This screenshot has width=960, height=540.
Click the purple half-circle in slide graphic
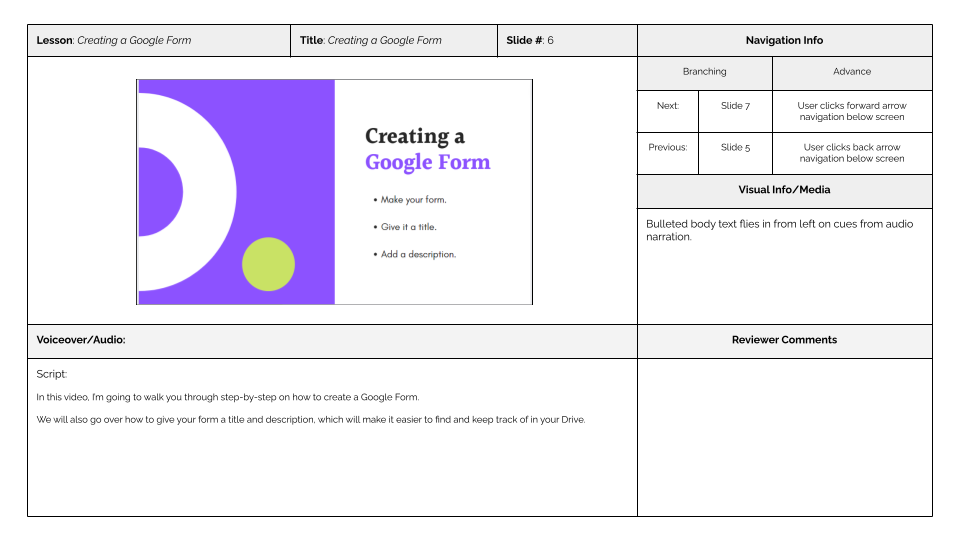pos(159,192)
